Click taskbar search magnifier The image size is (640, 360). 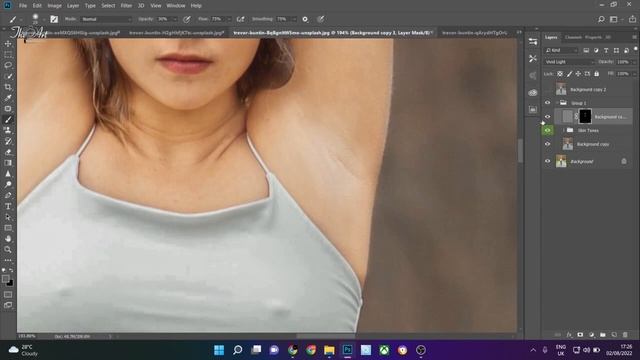238,350
